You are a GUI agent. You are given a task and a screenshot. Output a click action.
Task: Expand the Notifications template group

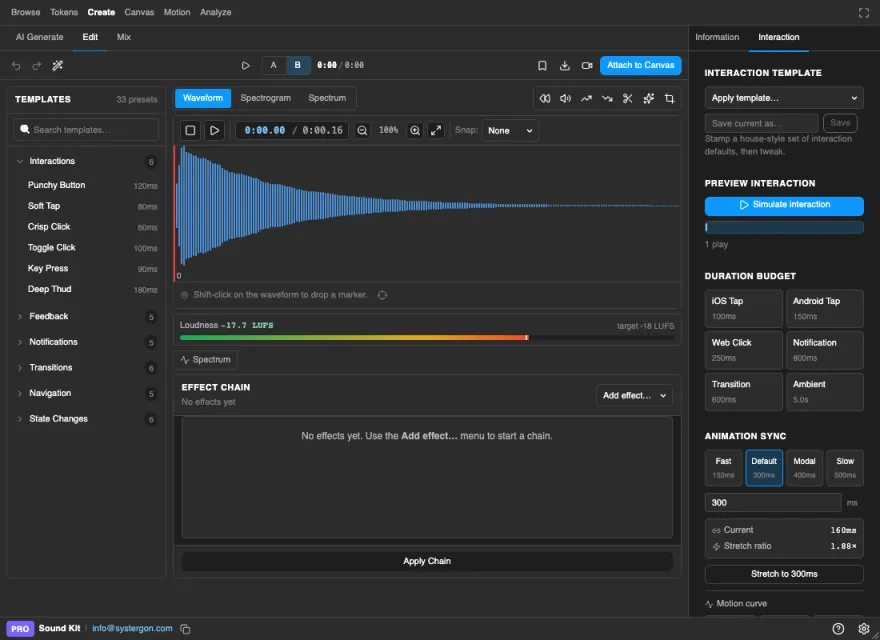click(86, 342)
